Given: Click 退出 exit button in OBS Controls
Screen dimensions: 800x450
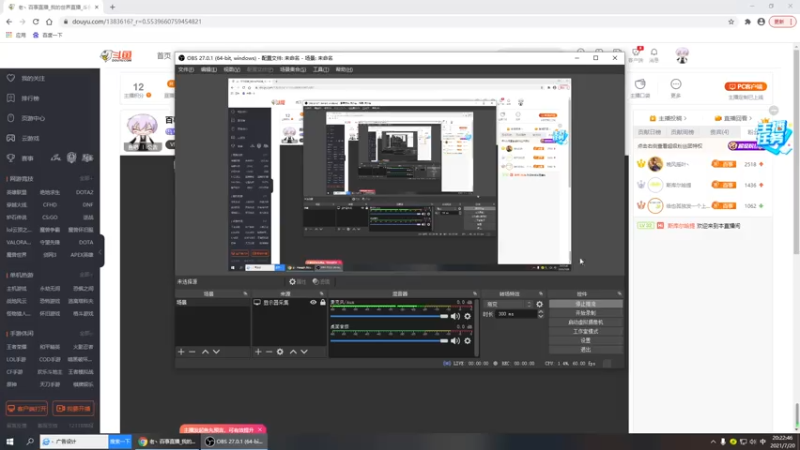Looking at the screenshot, I should pos(586,349).
